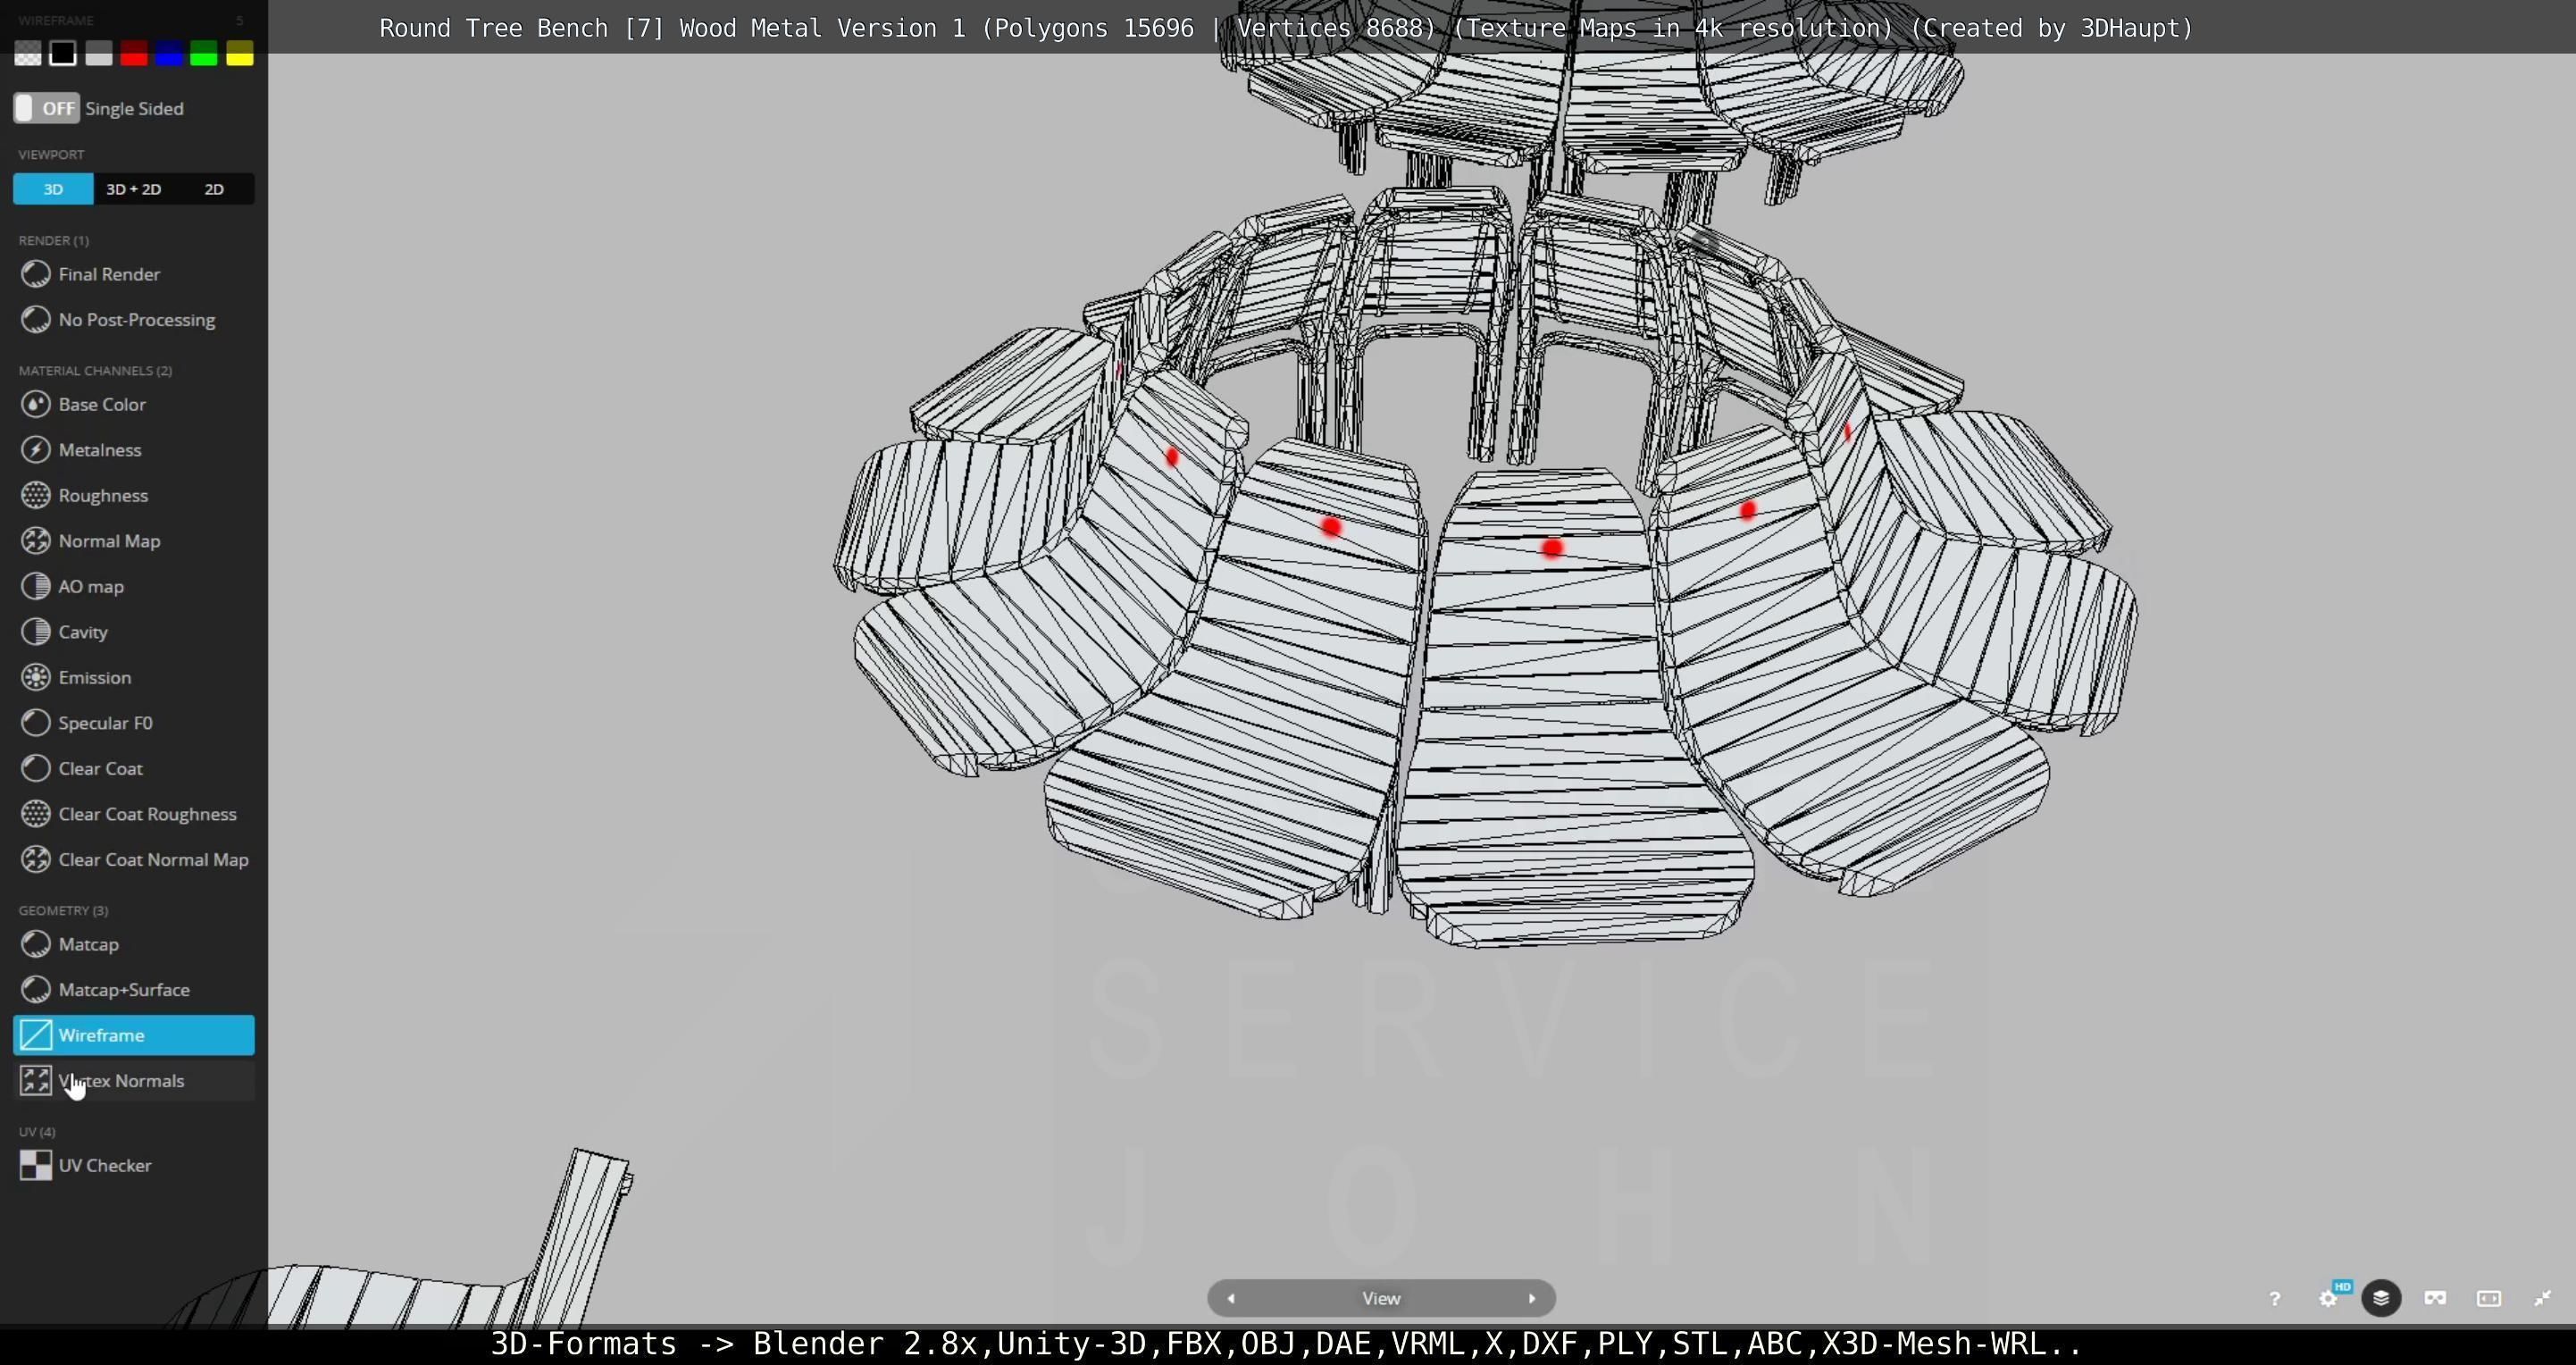This screenshot has height=1365, width=2576.
Task: Enter VR mode via headset icon
Action: click(2435, 1298)
